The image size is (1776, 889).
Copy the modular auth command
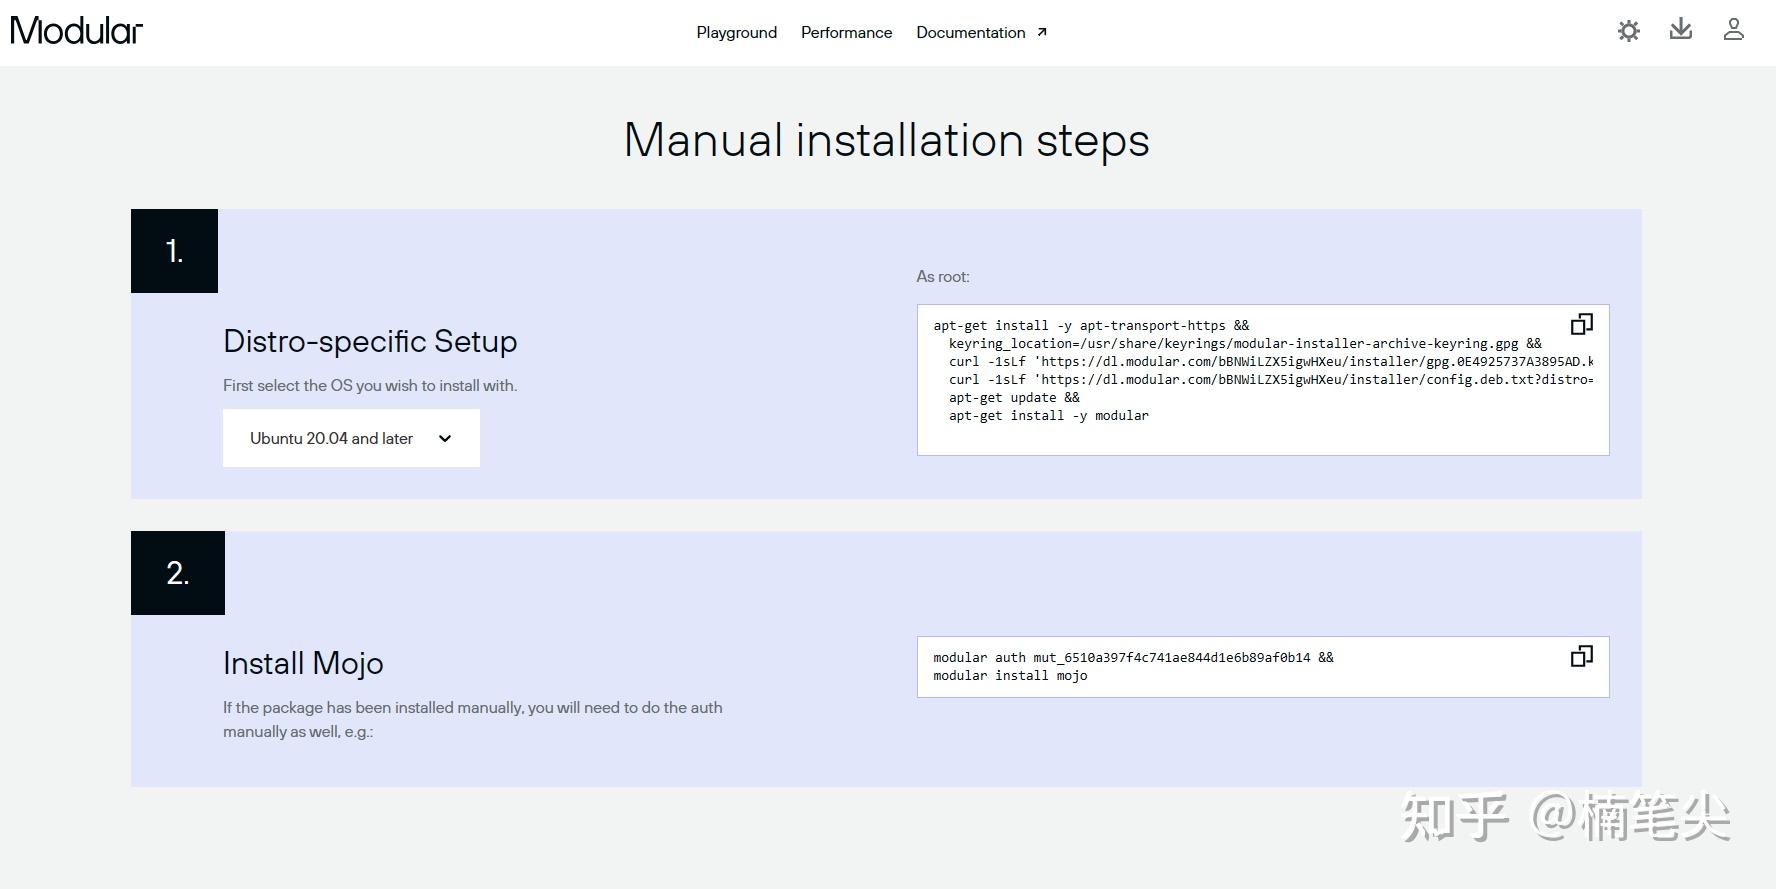click(x=1581, y=656)
